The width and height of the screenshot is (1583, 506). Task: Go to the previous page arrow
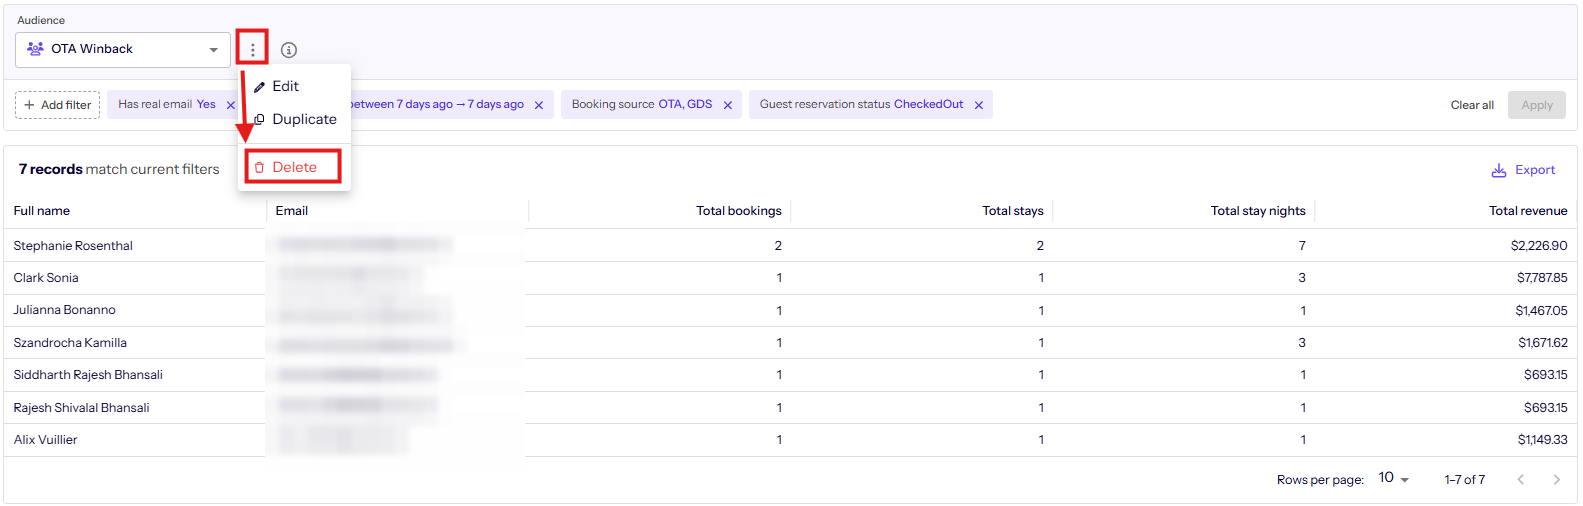click(1521, 480)
